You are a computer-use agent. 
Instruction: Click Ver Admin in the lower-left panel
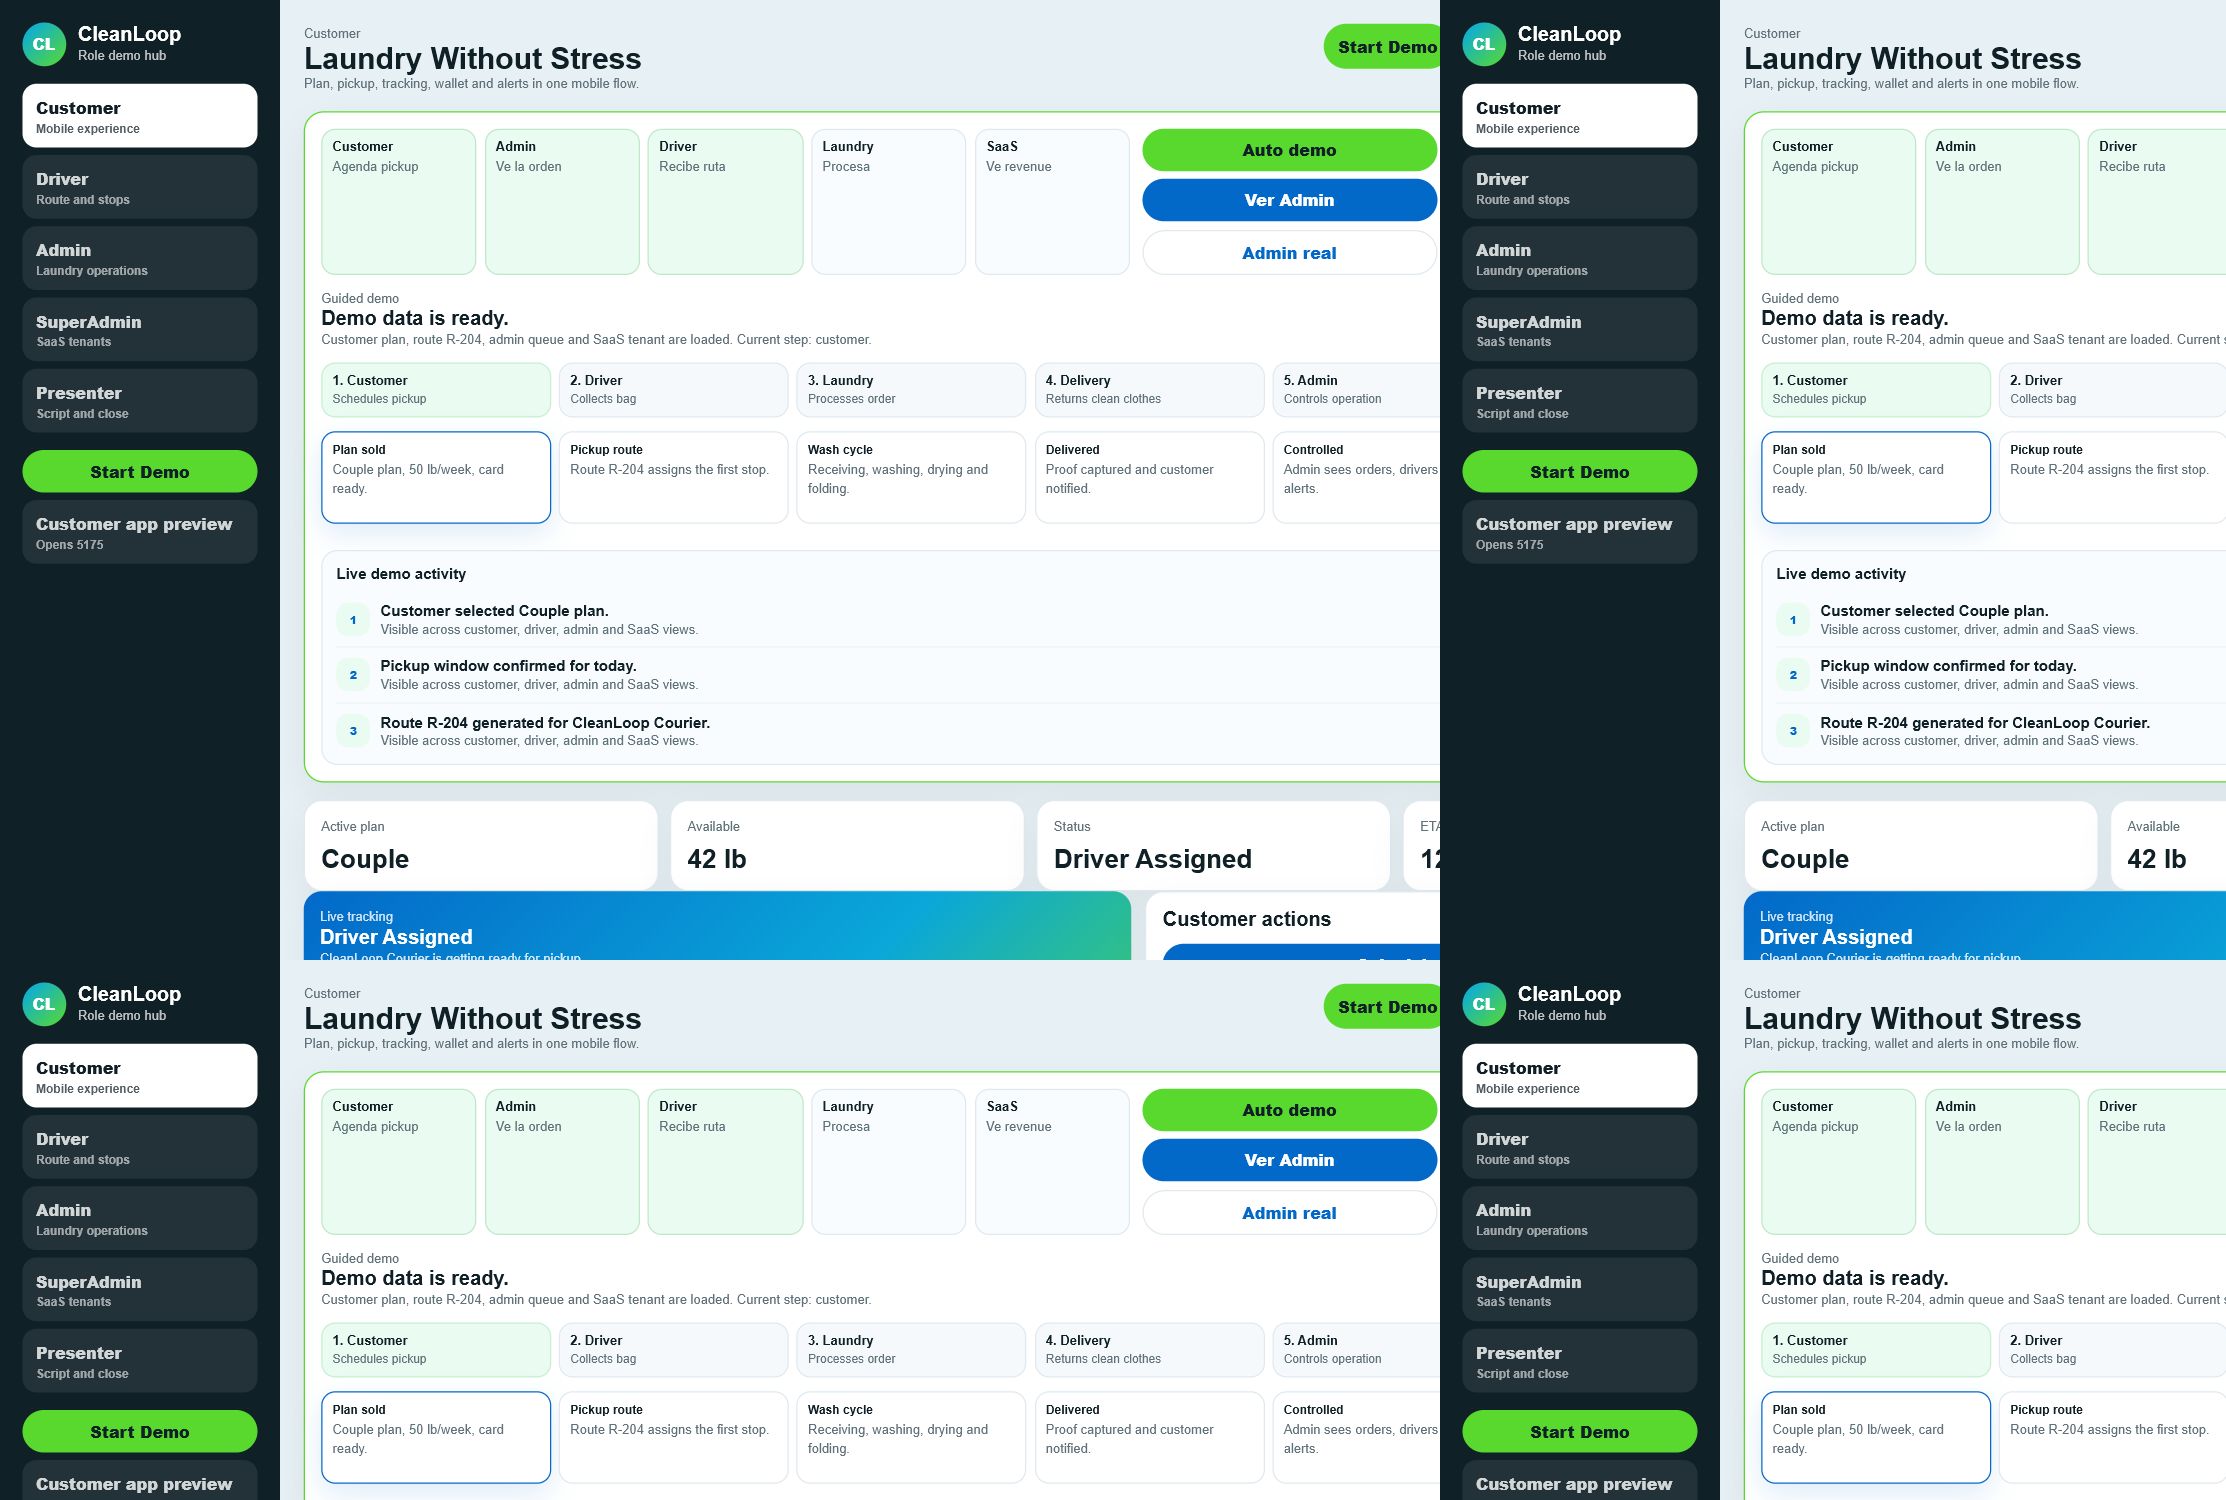pos(1289,1160)
